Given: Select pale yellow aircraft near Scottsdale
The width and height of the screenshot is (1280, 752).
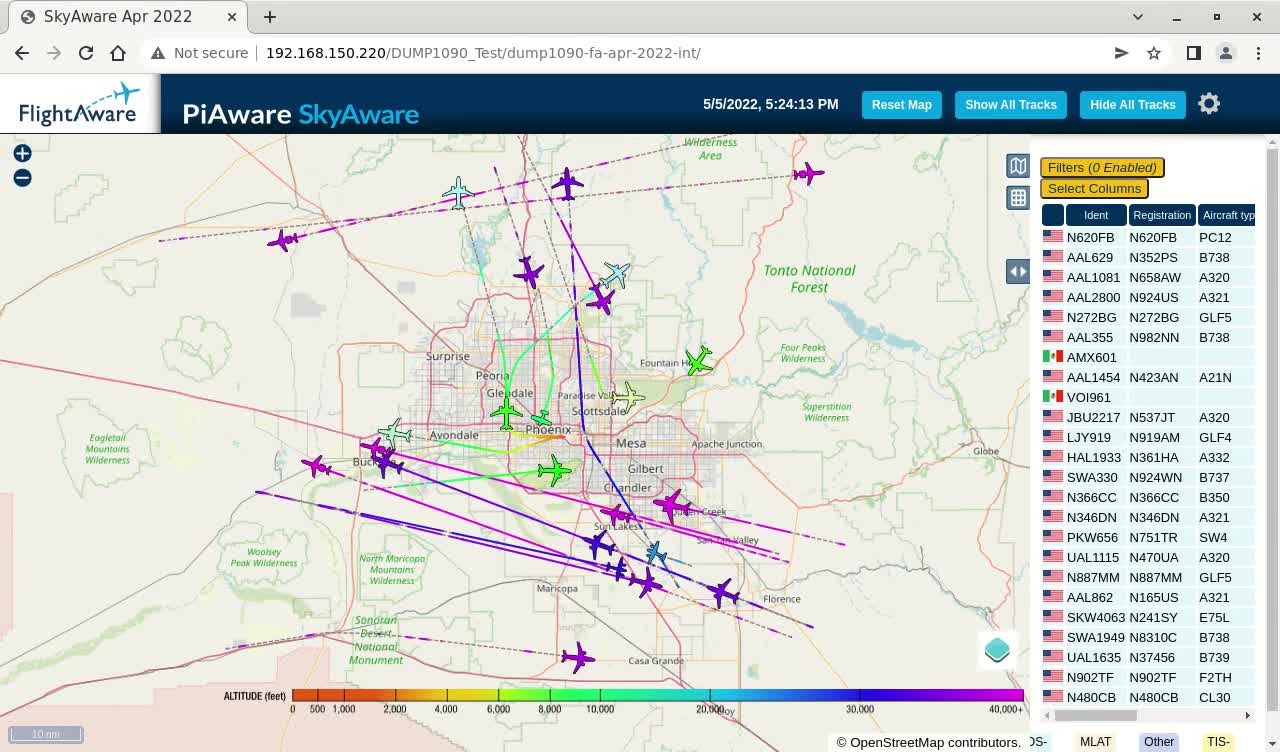Looking at the screenshot, I should 628,397.
